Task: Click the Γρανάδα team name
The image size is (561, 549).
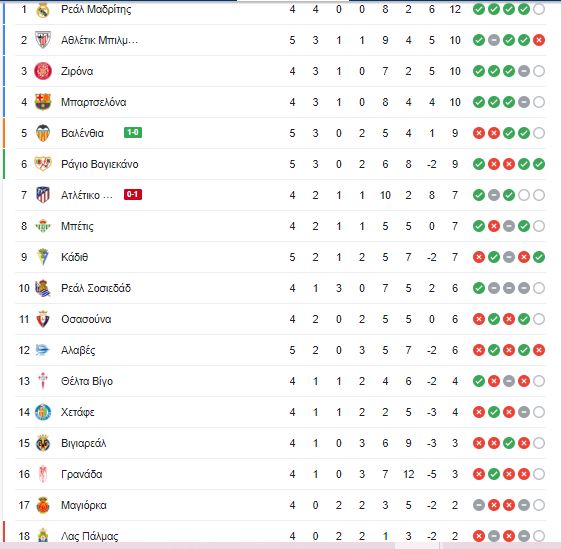Action: (x=82, y=474)
